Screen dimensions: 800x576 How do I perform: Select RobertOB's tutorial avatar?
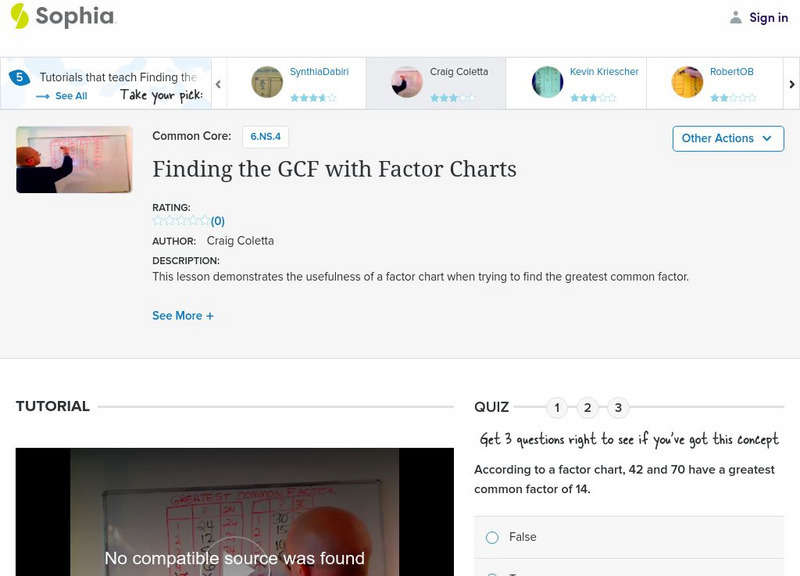click(x=687, y=82)
